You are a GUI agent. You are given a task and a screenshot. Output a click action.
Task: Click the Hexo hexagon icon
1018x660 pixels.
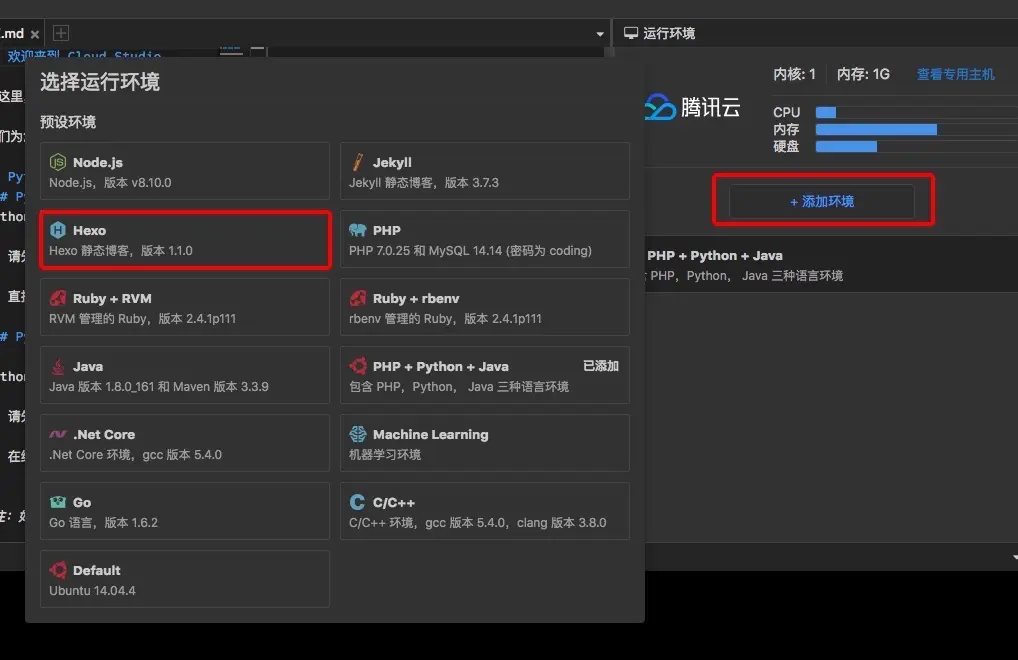pyautogui.click(x=58, y=230)
